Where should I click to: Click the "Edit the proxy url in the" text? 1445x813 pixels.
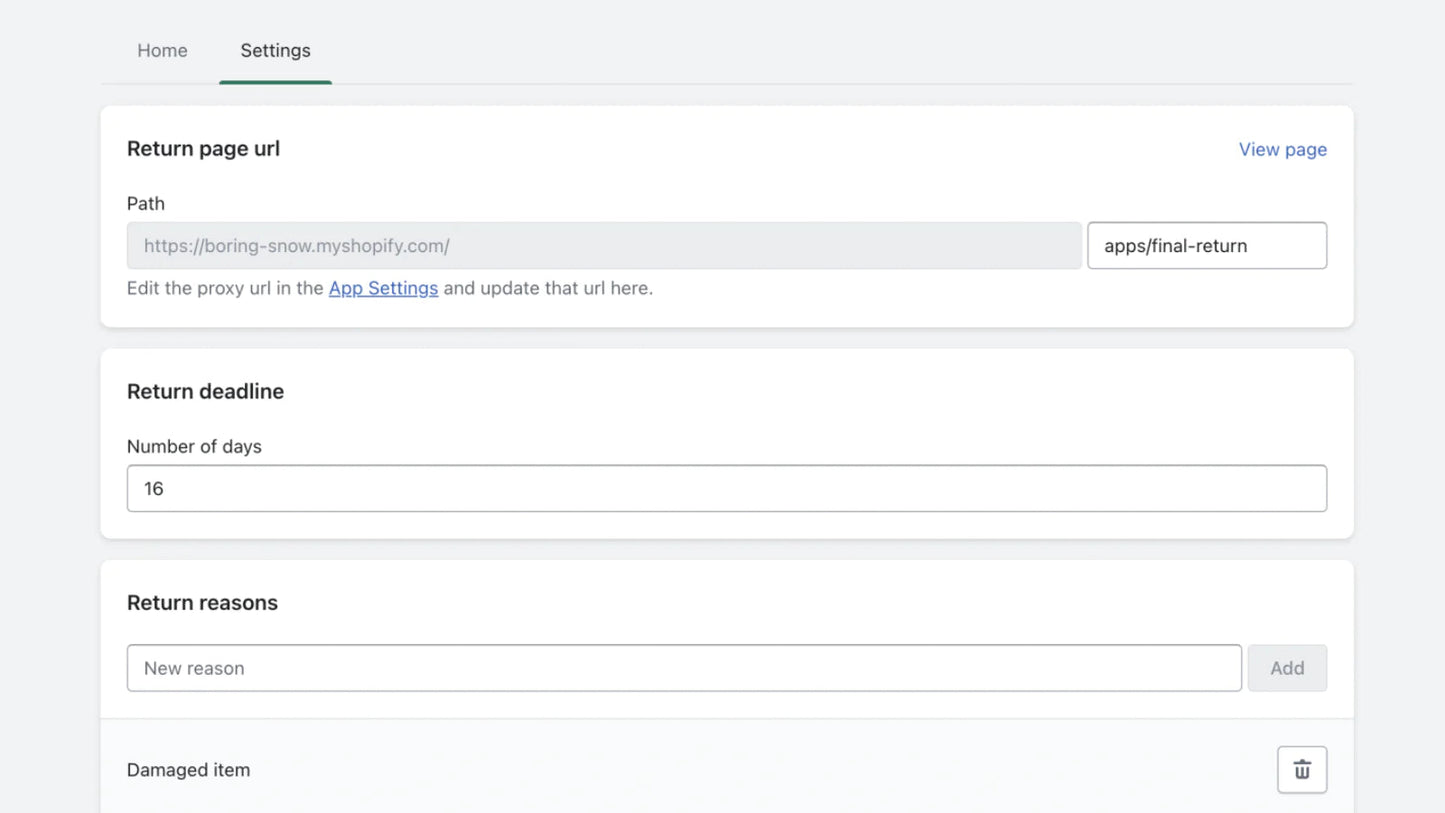[x=225, y=288]
